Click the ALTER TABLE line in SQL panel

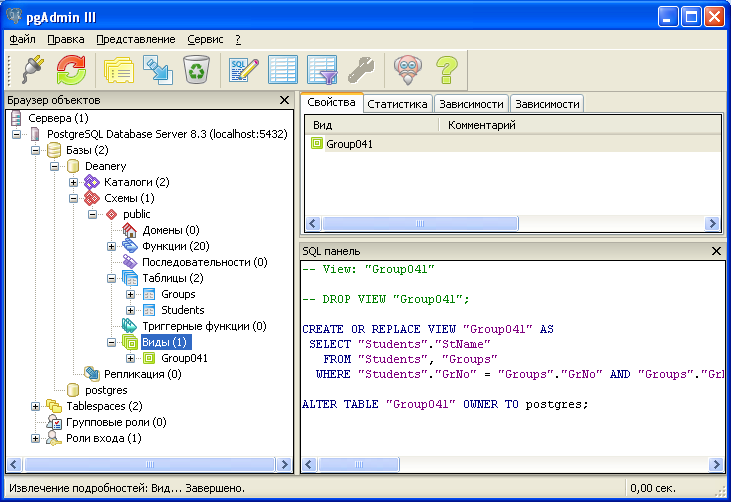click(x=445, y=404)
